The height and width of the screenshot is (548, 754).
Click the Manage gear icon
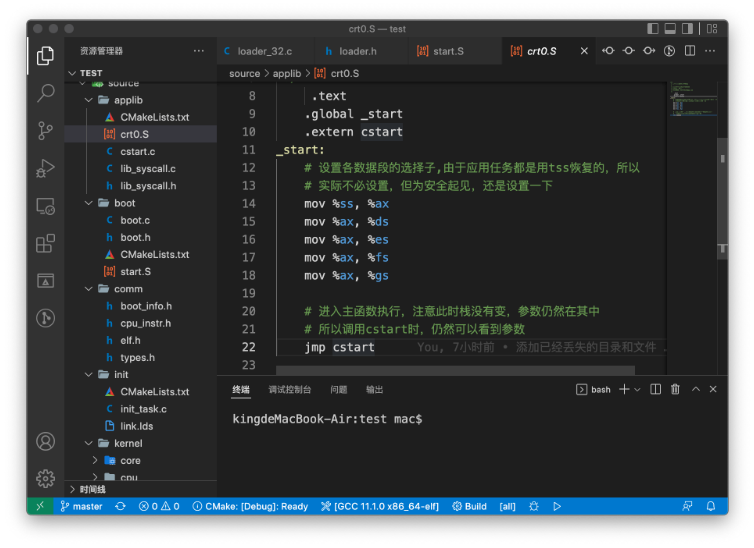(x=45, y=478)
